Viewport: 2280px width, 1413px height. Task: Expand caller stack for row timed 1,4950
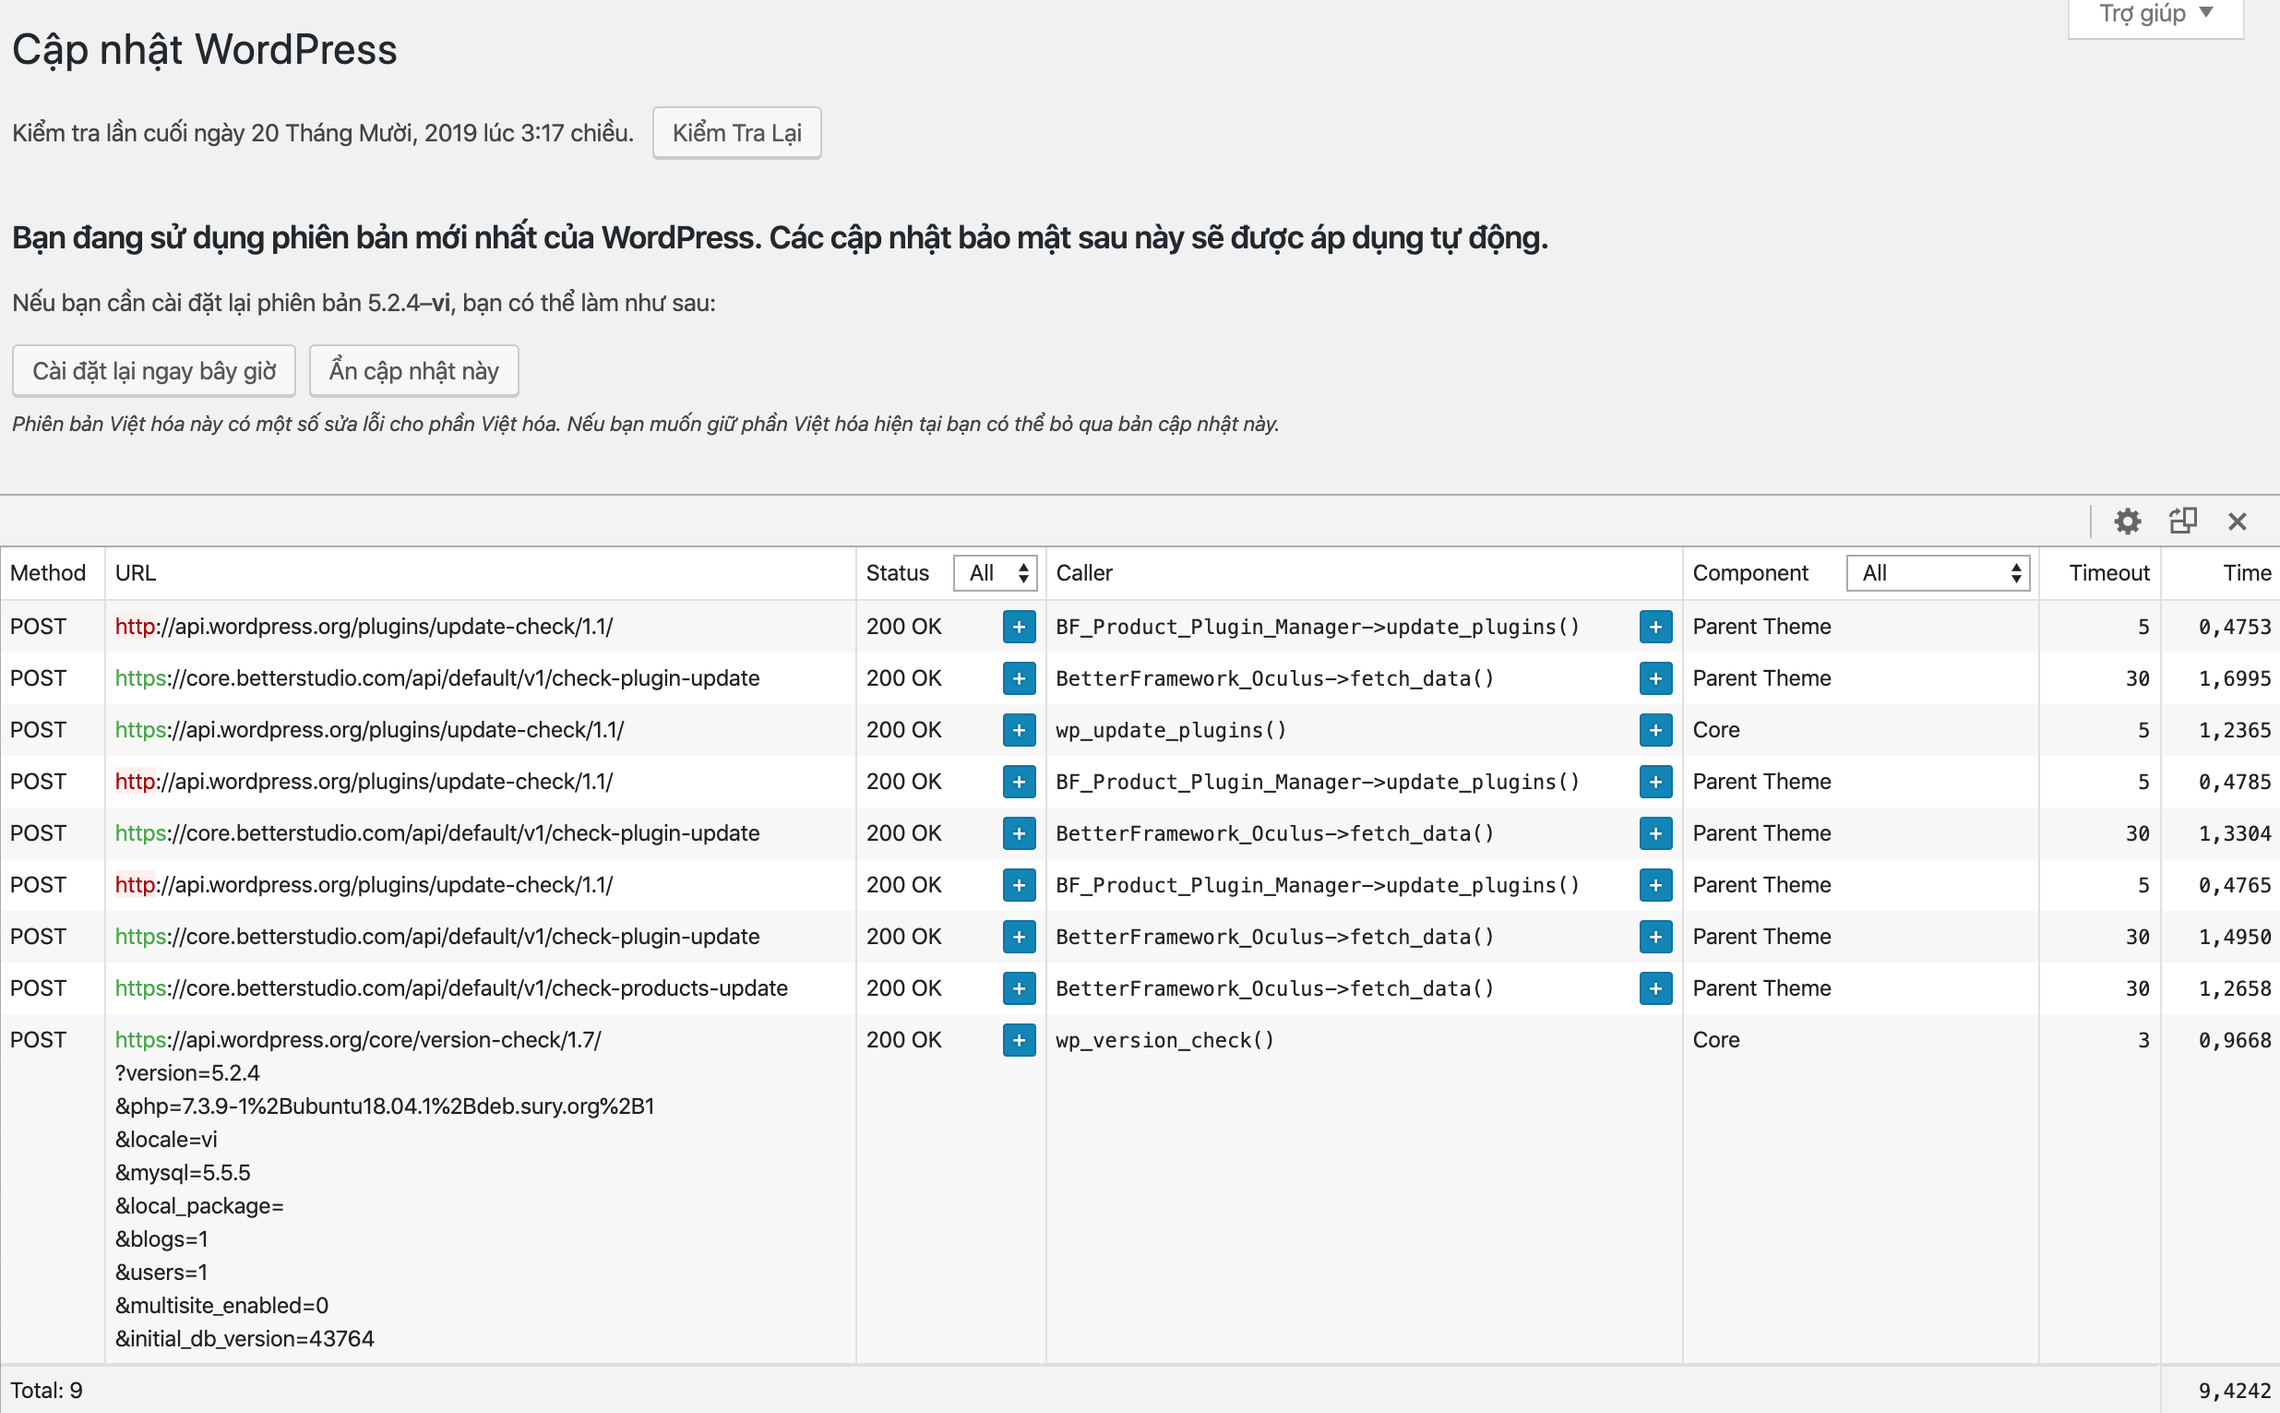click(1656, 937)
